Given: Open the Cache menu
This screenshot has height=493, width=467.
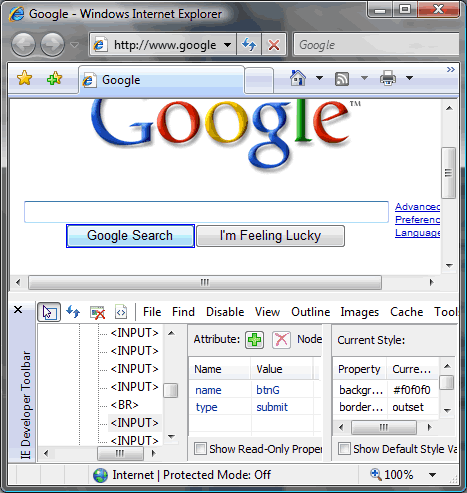Looking at the screenshot, I should (x=407, y=312).
